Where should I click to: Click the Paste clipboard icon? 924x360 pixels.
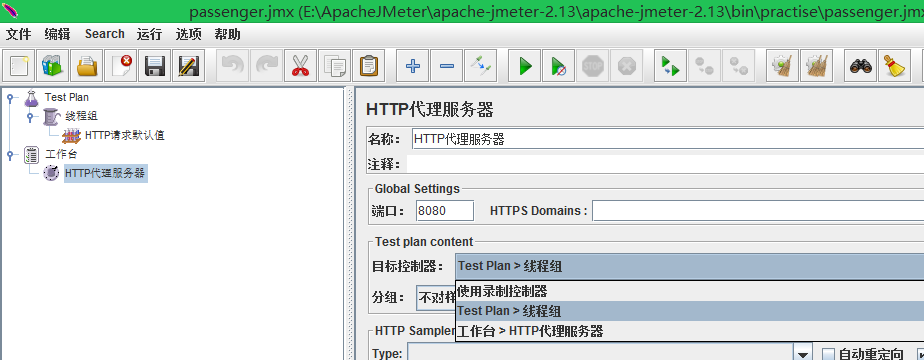coord(368,65)
